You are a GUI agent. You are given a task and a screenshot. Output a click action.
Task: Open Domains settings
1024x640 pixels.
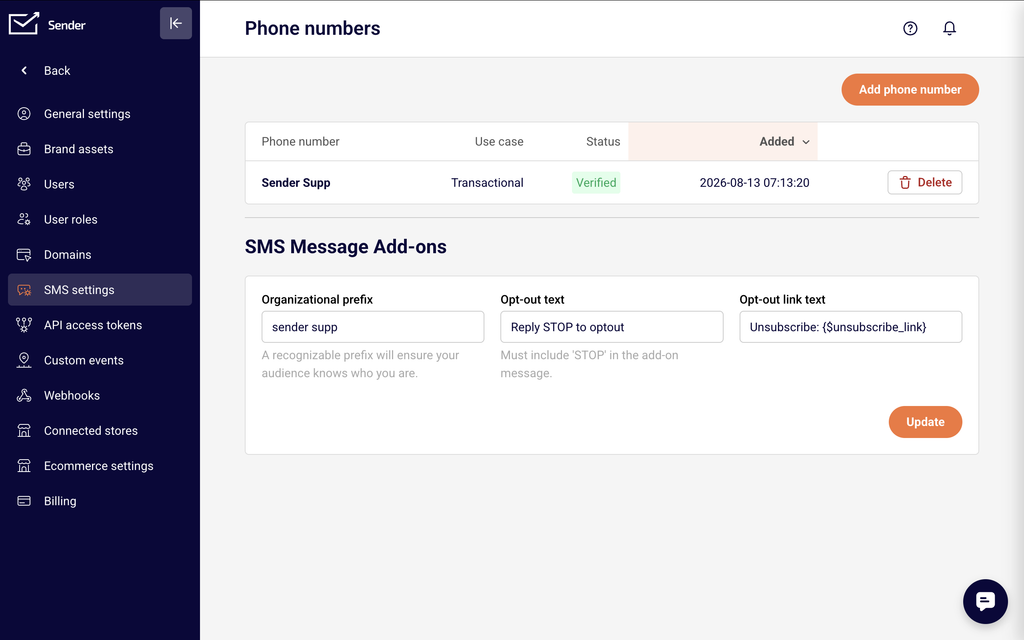100,255
